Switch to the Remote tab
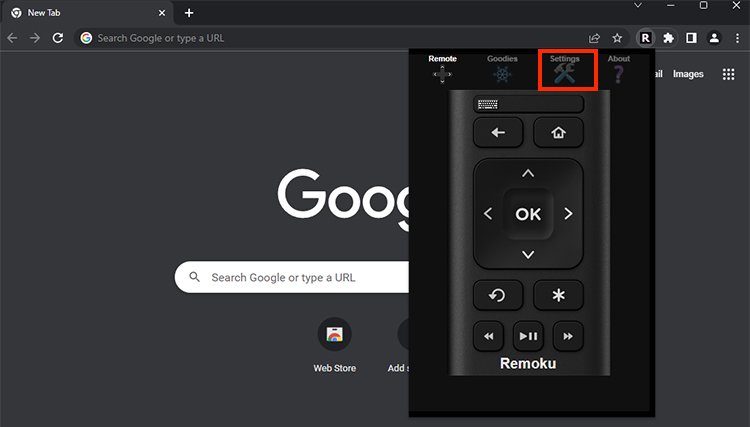 tap(442, 69)
